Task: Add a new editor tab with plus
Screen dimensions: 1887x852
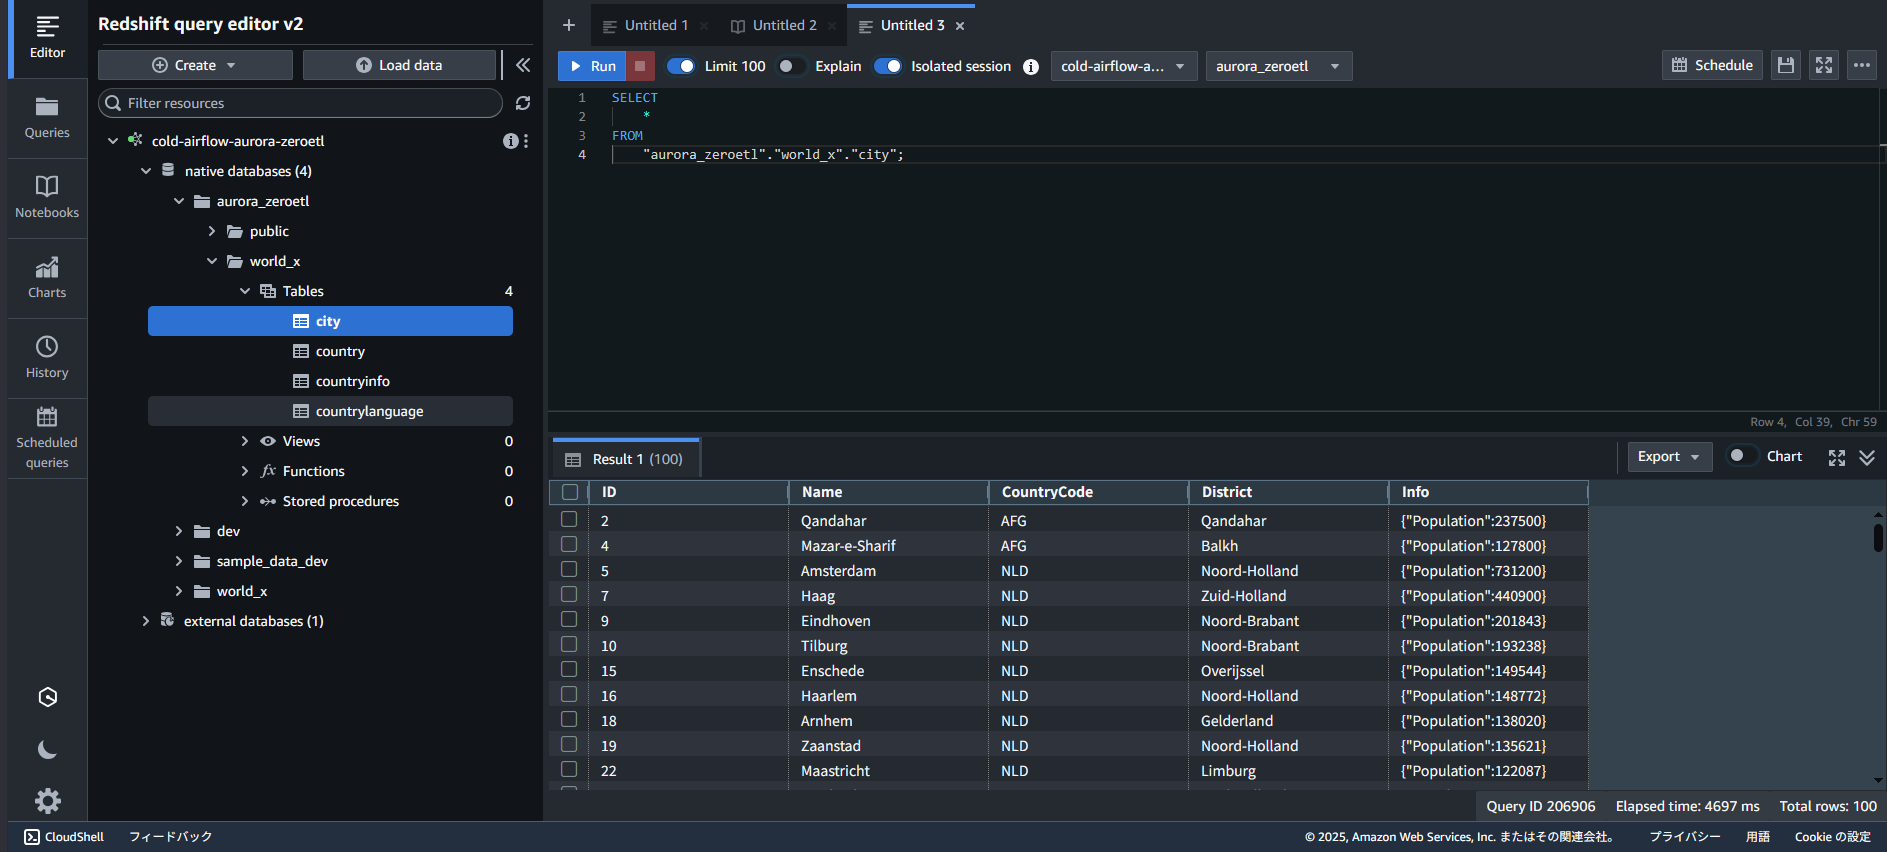Action: click(x=569, y=25)
